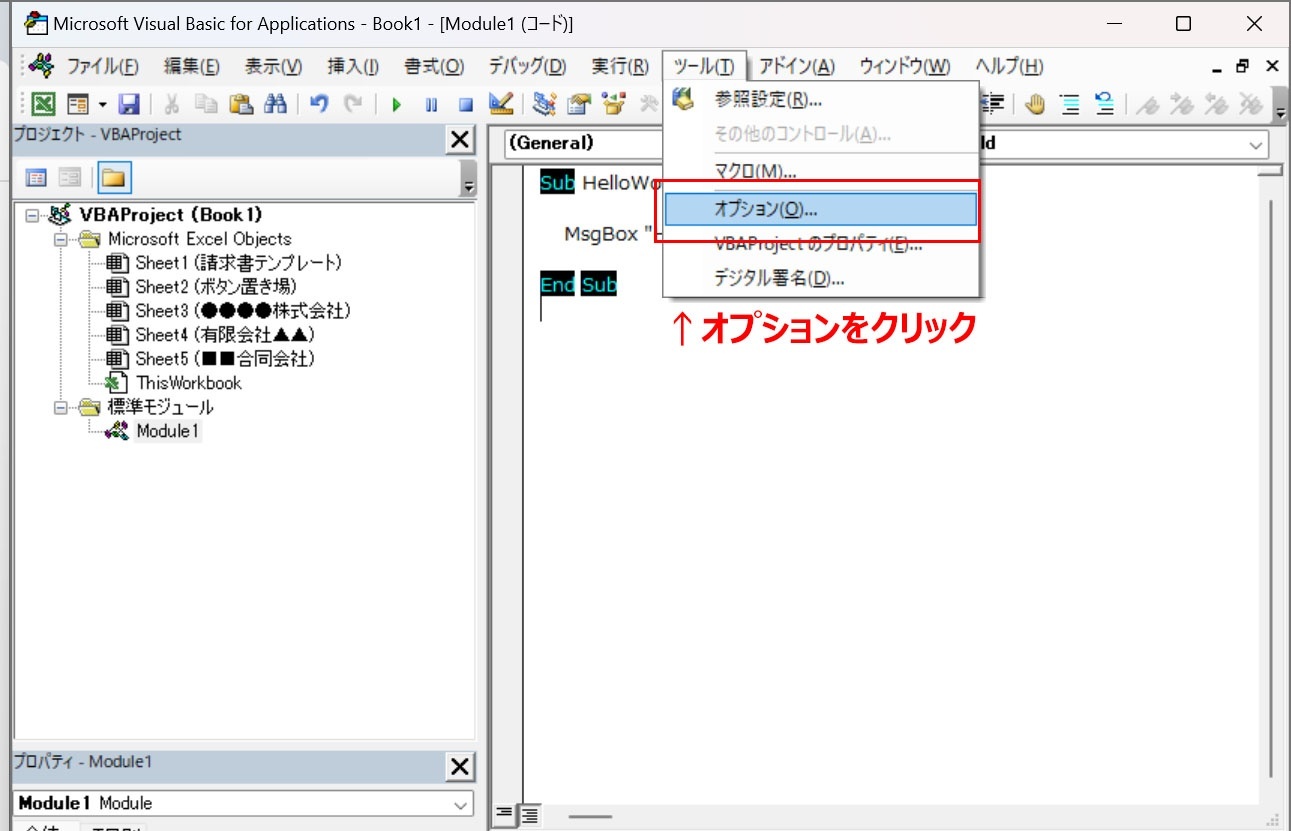Open the 編集(E) menu
1291x831 pixels.
click(x=191, y=66)
